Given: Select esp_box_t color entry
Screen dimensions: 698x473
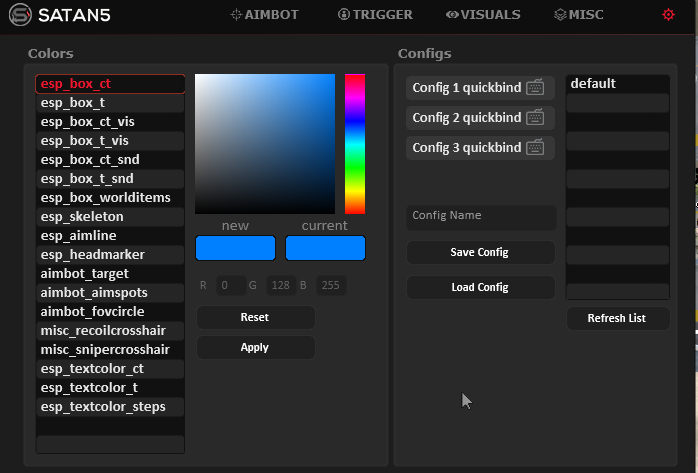Looking at the screenshot, I should point(110,103).
